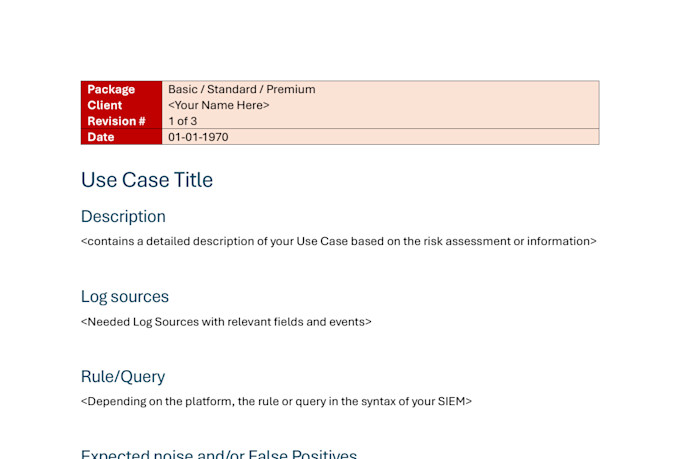
Task: Click the Revision # label cell
Action: point(116,121)
